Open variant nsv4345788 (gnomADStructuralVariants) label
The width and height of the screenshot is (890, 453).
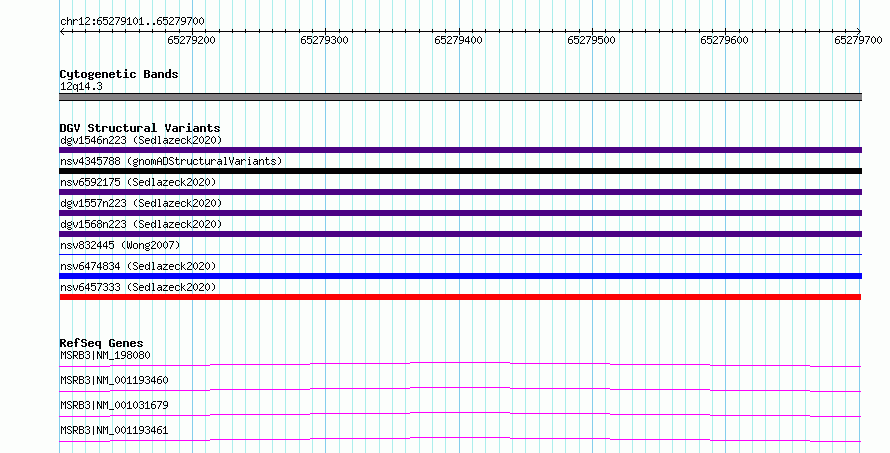coord(171,161)
